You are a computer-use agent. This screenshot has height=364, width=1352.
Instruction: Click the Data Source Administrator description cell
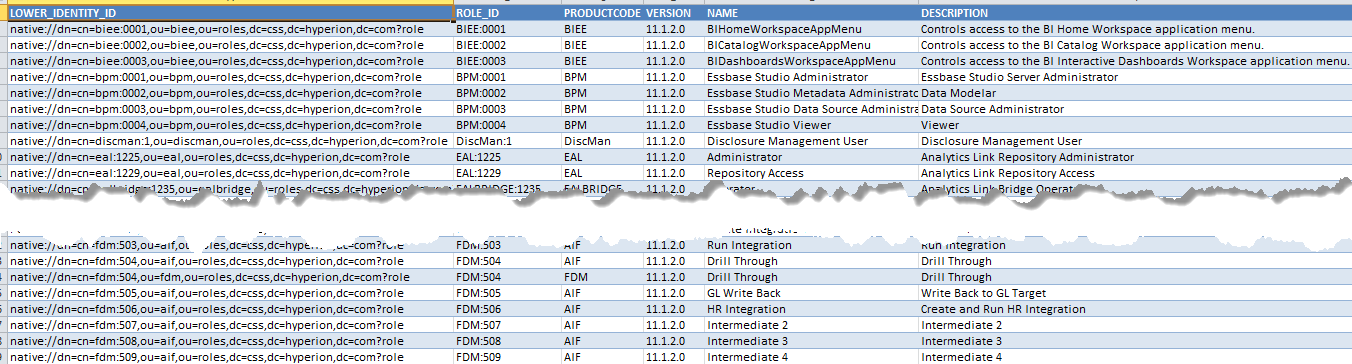click(x=1135, y=110)
